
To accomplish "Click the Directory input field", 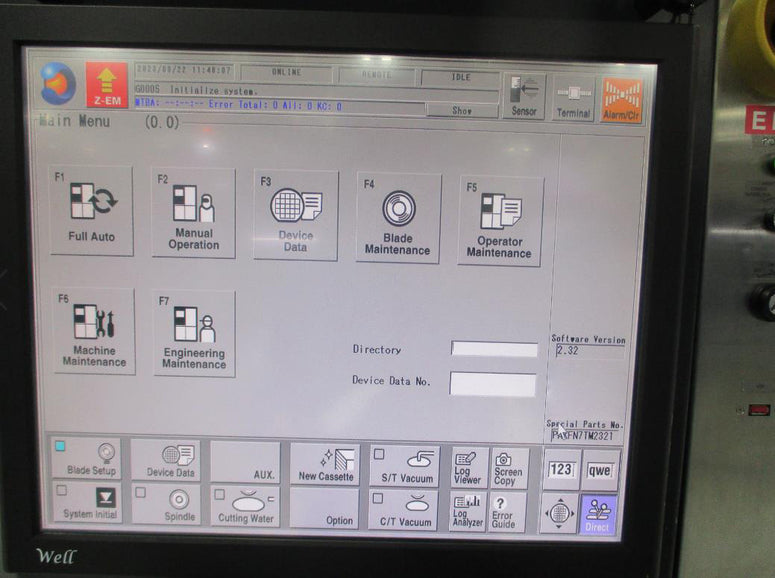I will point(495,350).
